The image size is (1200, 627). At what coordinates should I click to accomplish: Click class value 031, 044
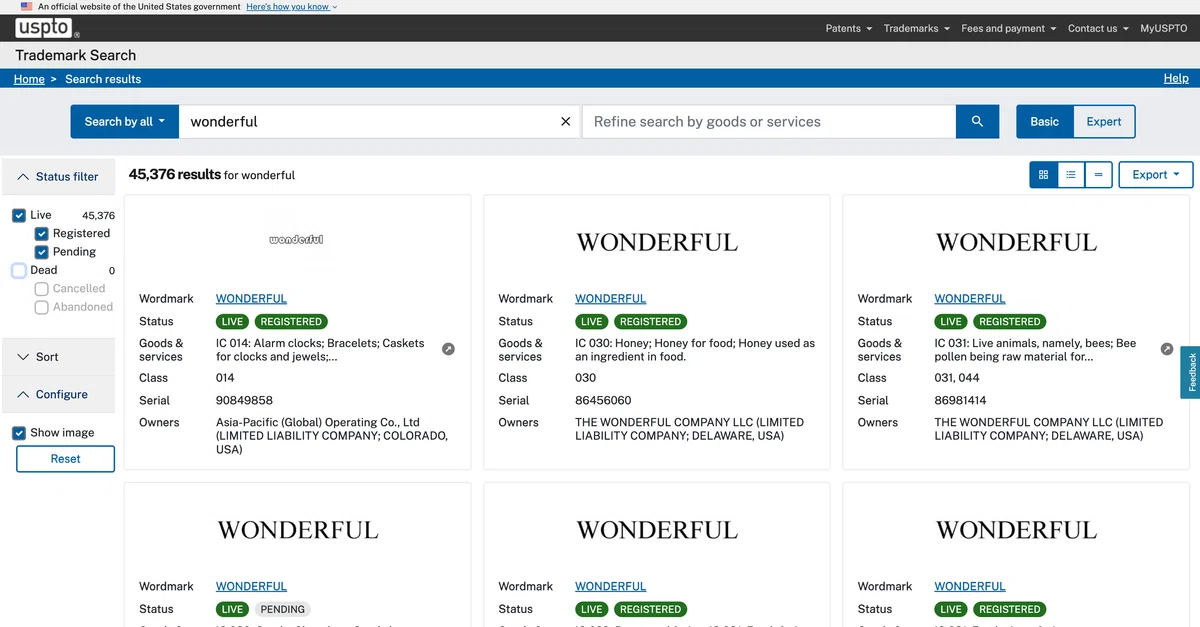[x=957, y=378]
